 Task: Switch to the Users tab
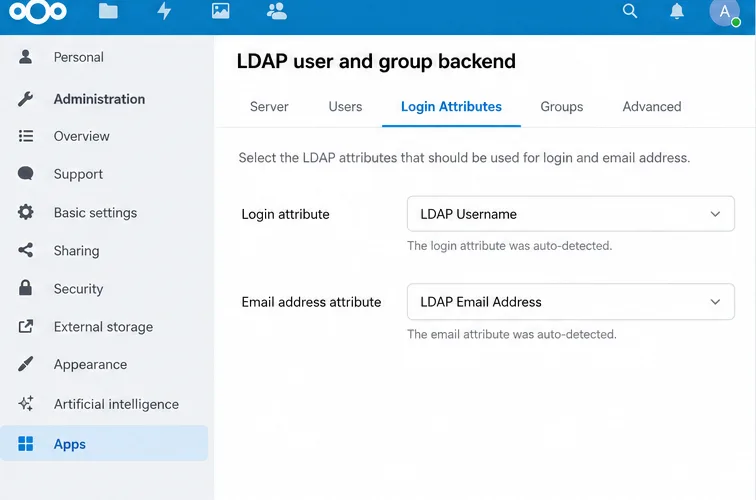coord(345,107)
